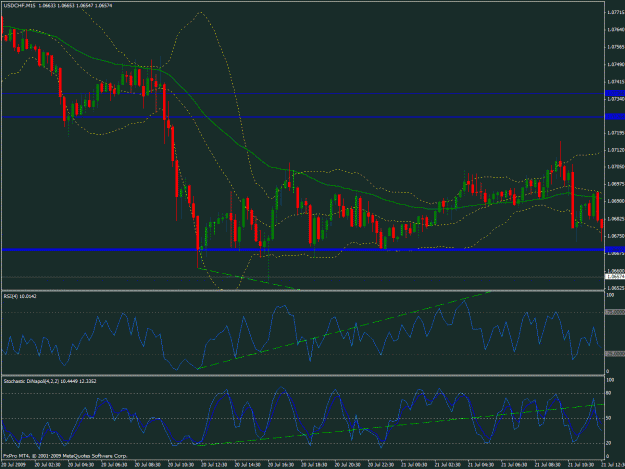Click the 1.06825 price scale label
Screen dimensions: 625x469
[615, 219]
